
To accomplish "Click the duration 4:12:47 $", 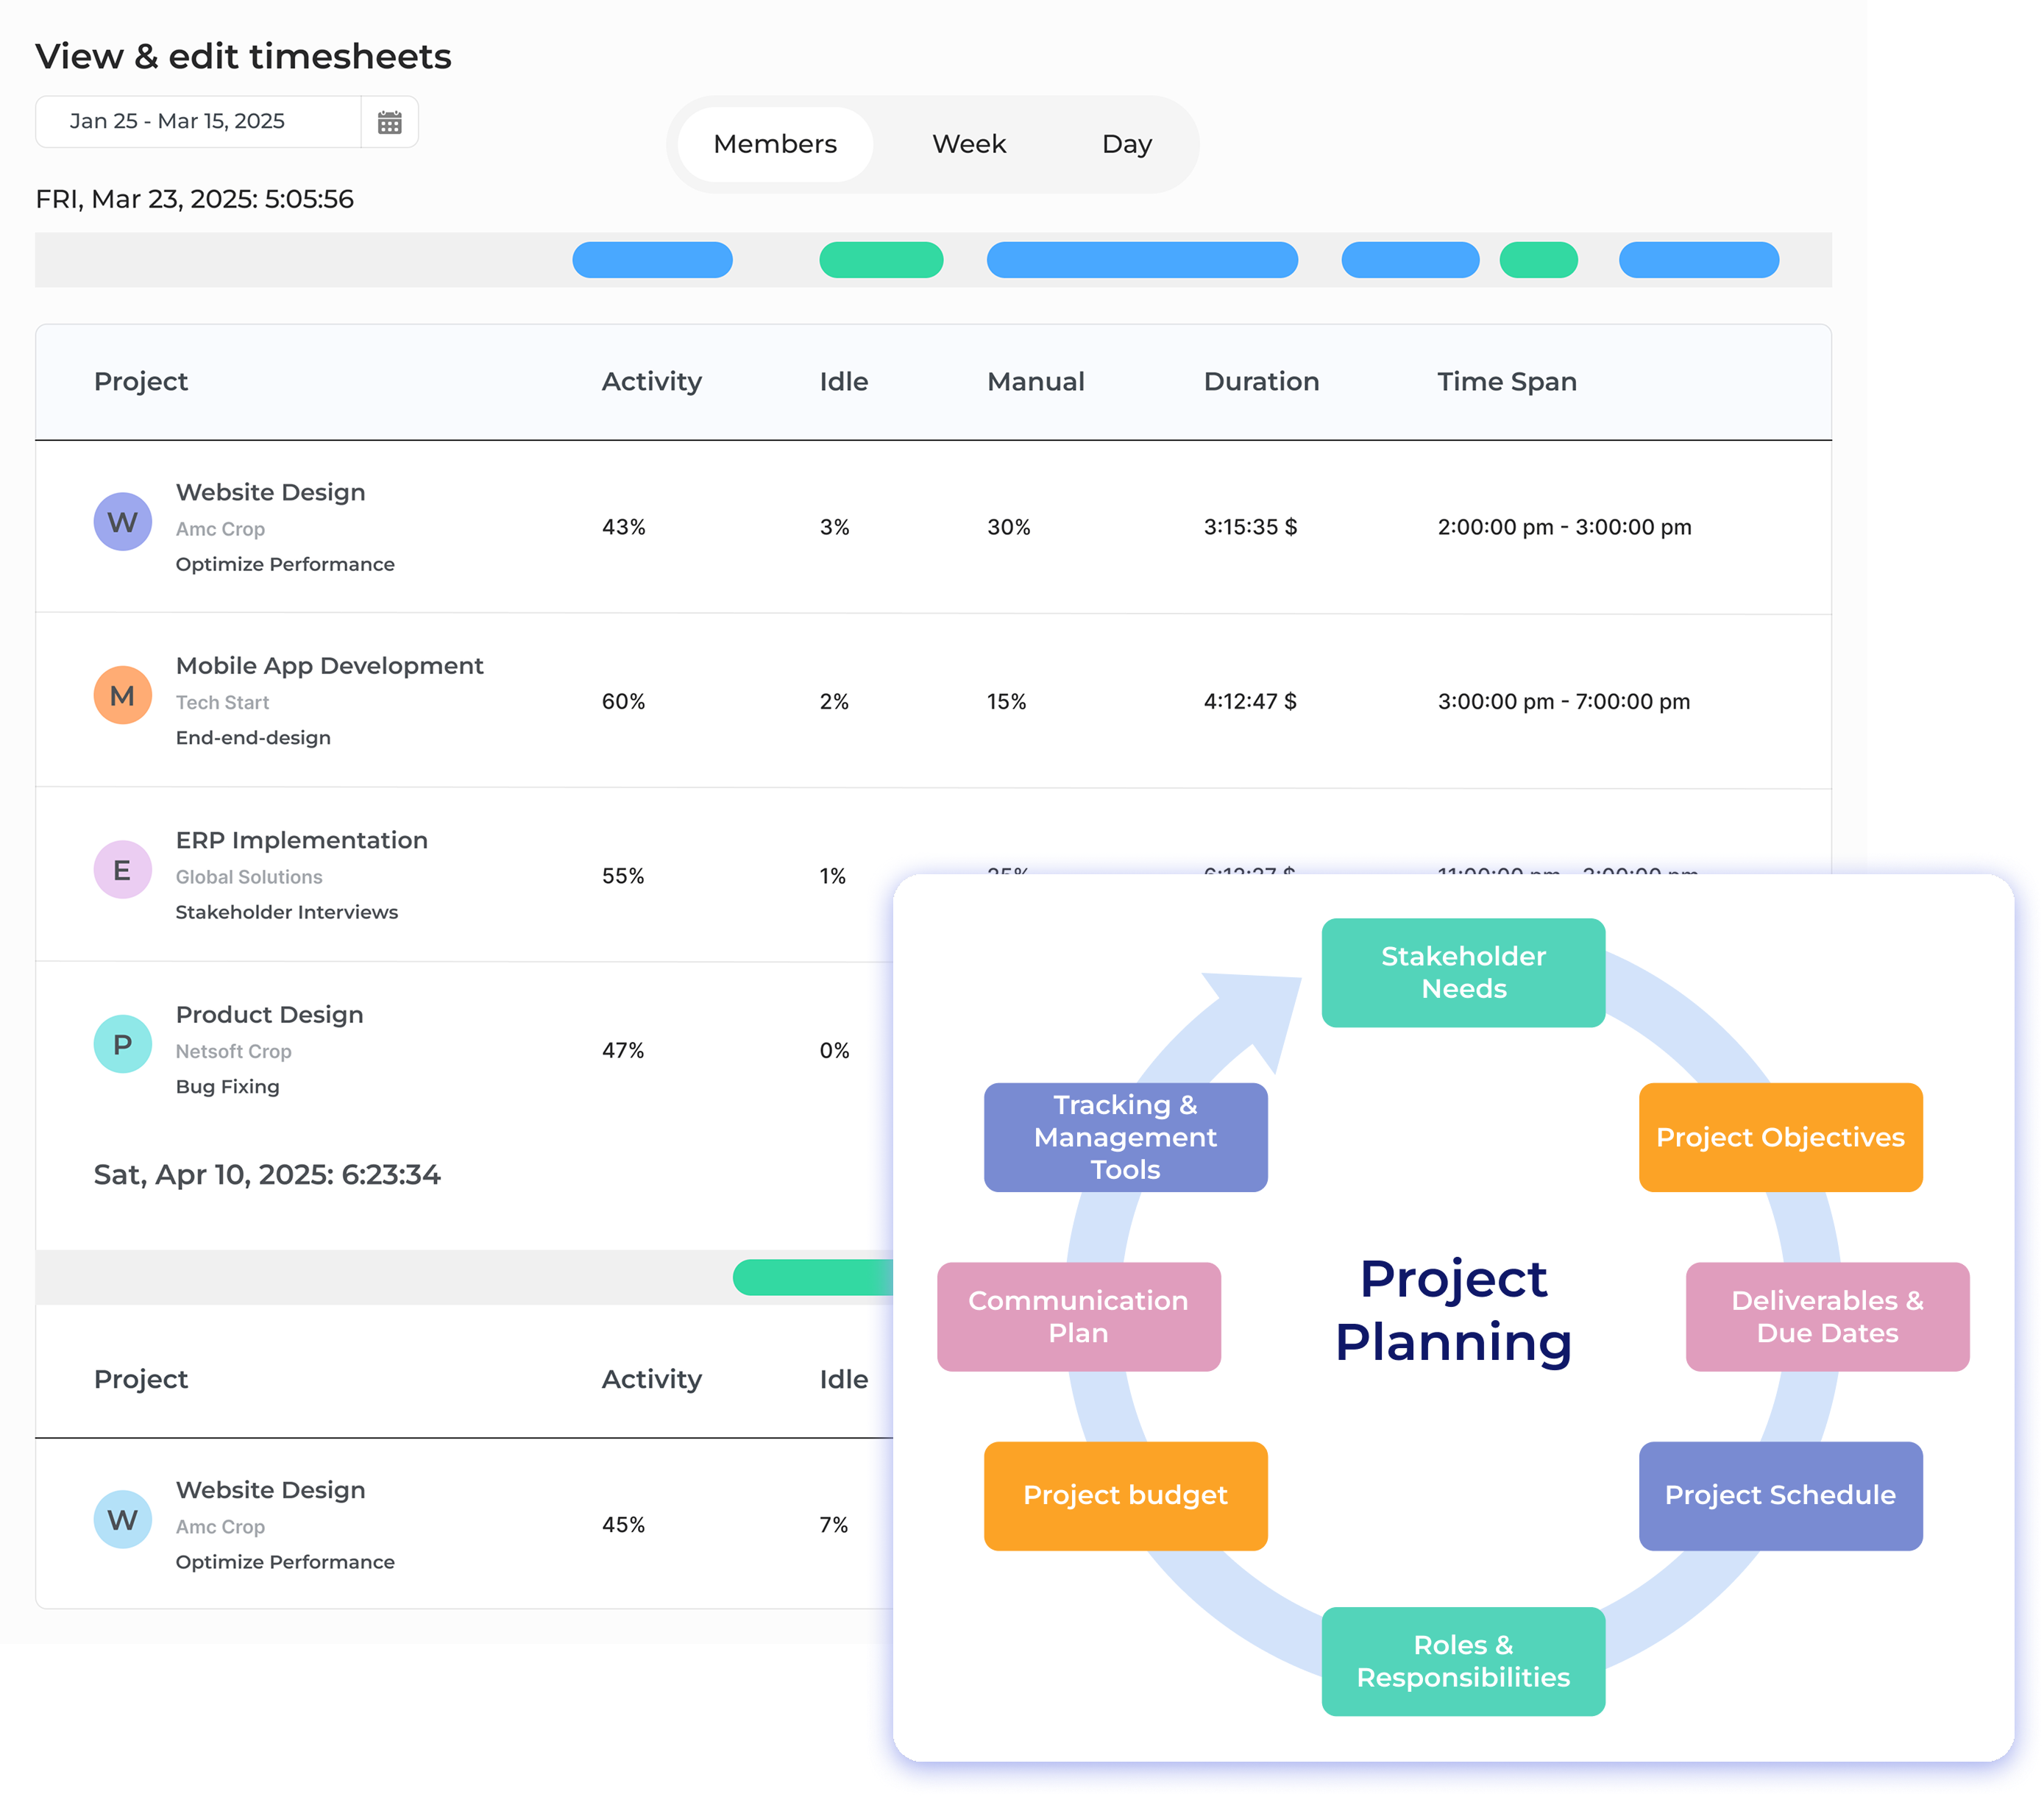I will 1250,701.
